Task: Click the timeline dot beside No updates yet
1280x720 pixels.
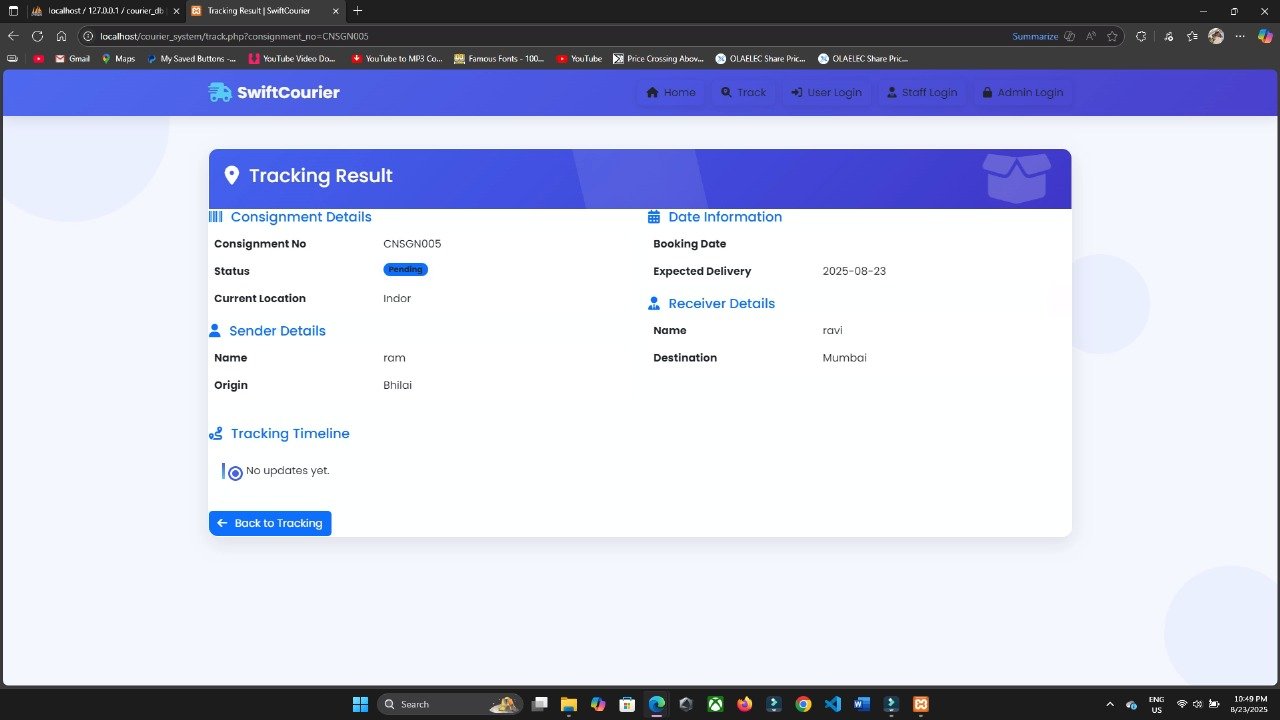Action: point(235,473)
